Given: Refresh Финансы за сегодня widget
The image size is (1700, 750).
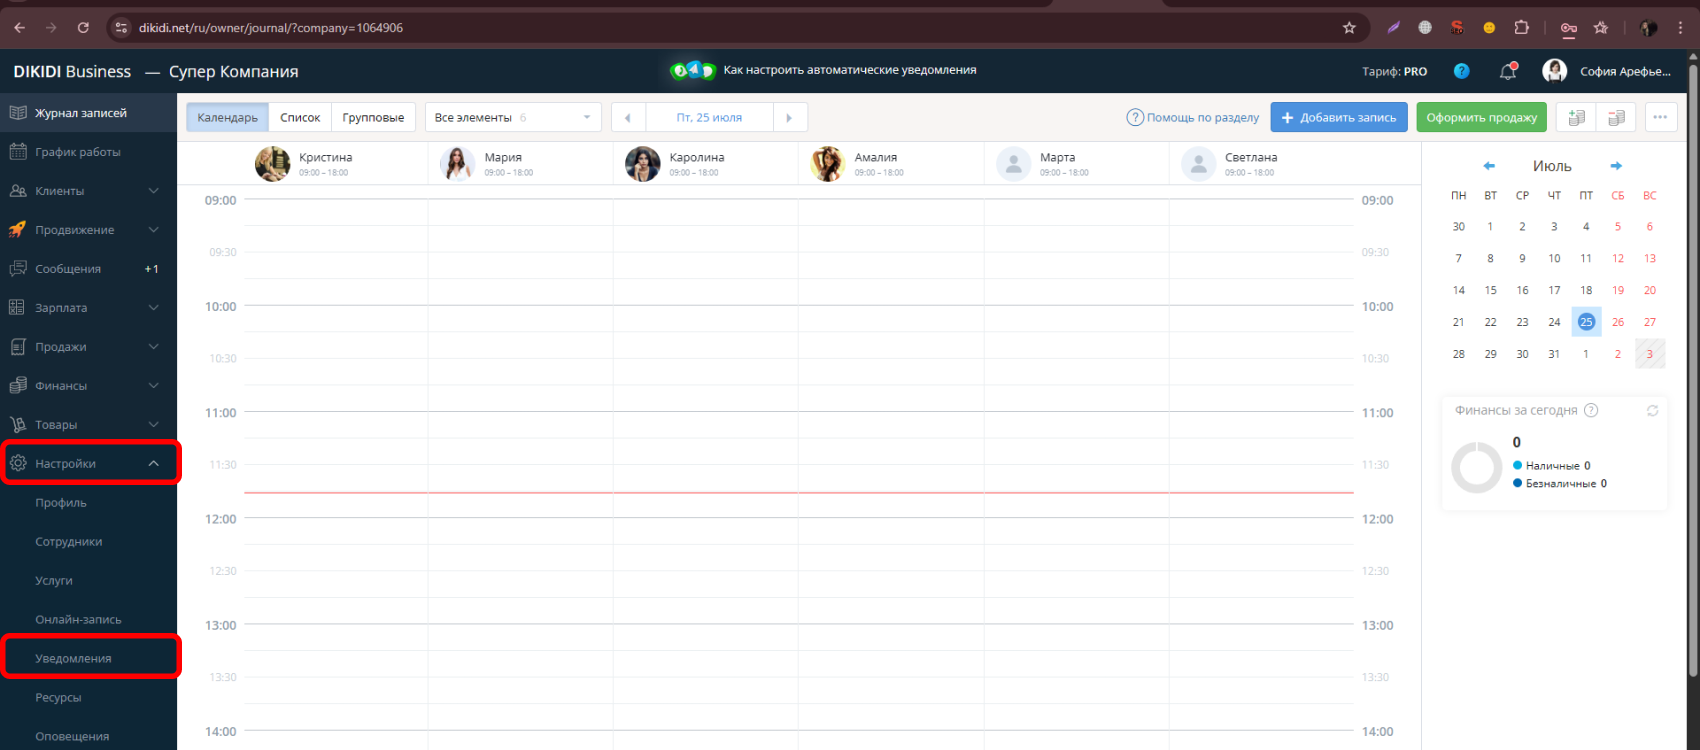Looking at the screenshot, I should (x=1652, y=411).
